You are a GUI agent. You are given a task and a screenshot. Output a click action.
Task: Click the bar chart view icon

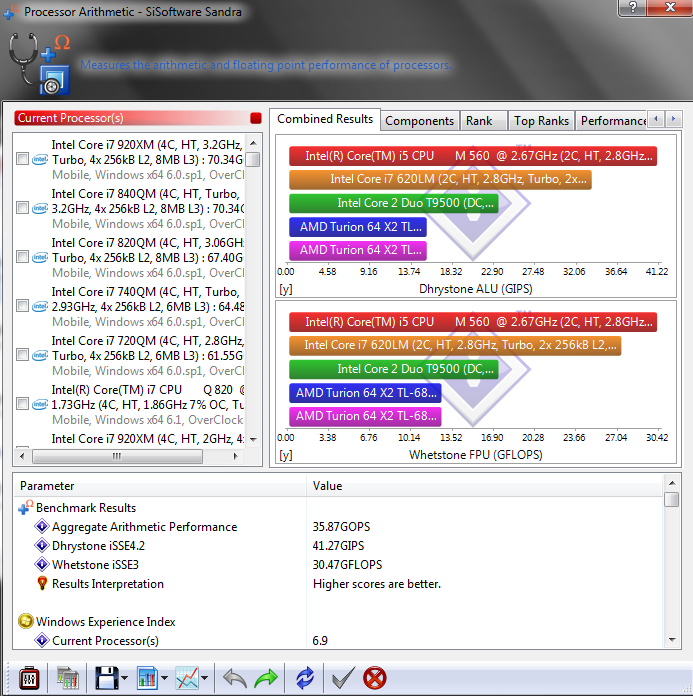point(147,678)
